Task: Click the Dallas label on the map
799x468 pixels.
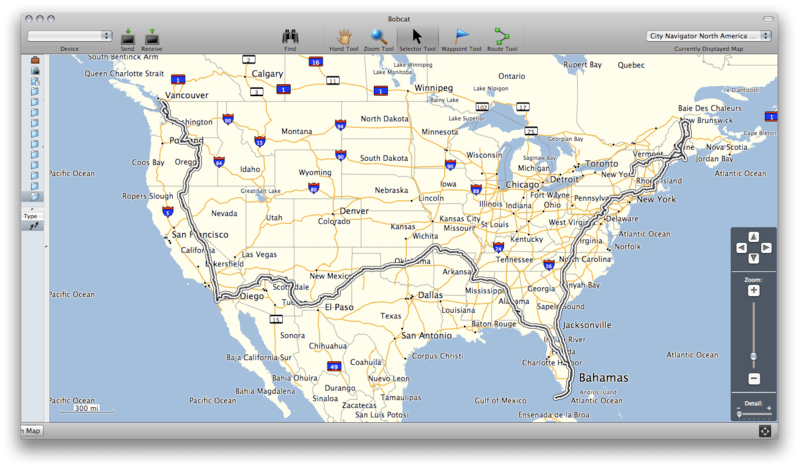Action: (430, 295)
